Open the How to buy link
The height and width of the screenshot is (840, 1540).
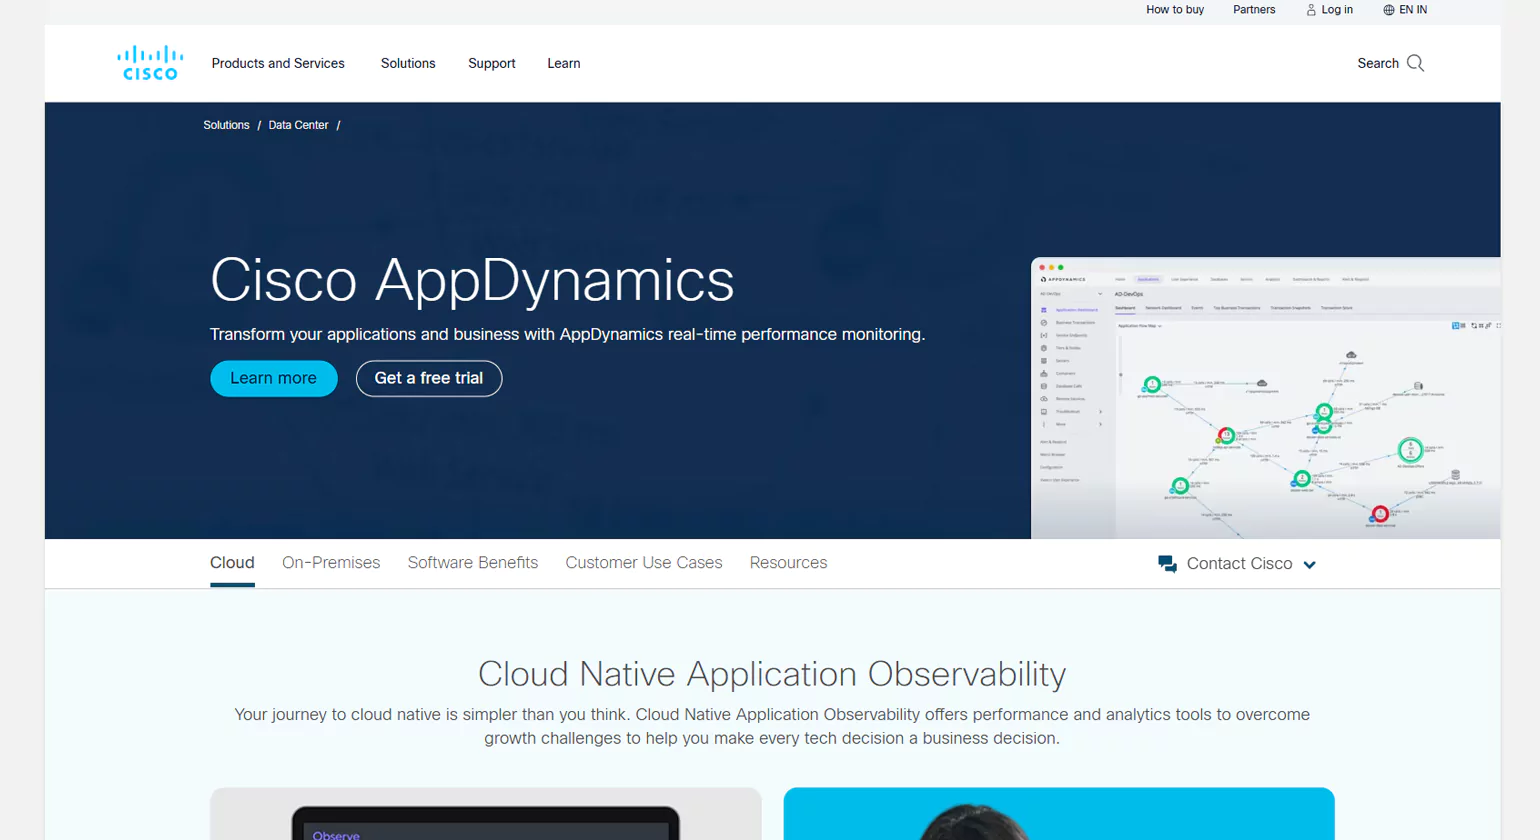pyautogui.click(x=1175, y=10)
